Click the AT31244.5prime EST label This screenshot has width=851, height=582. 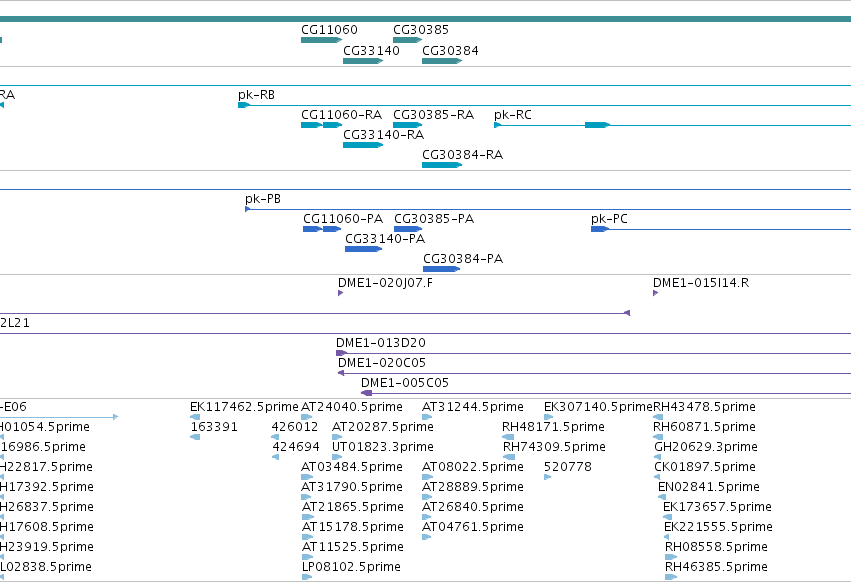coord(473,407)
